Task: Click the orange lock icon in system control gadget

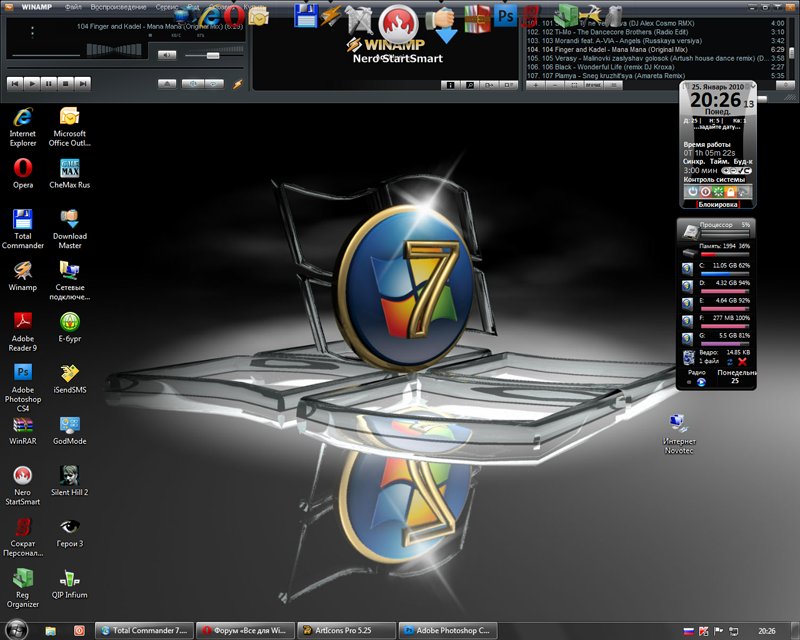Action: coord(732,191)
